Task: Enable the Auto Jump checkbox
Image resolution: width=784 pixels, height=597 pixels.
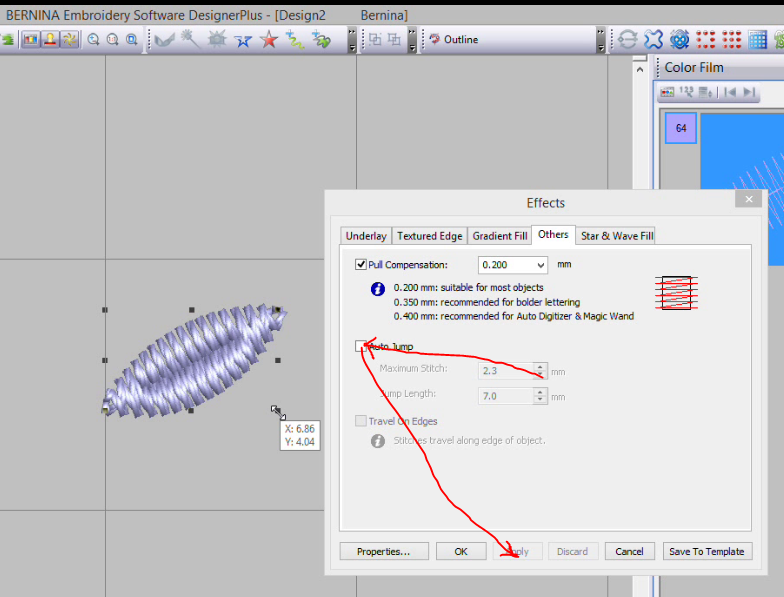Action: (x=361, y=347)
